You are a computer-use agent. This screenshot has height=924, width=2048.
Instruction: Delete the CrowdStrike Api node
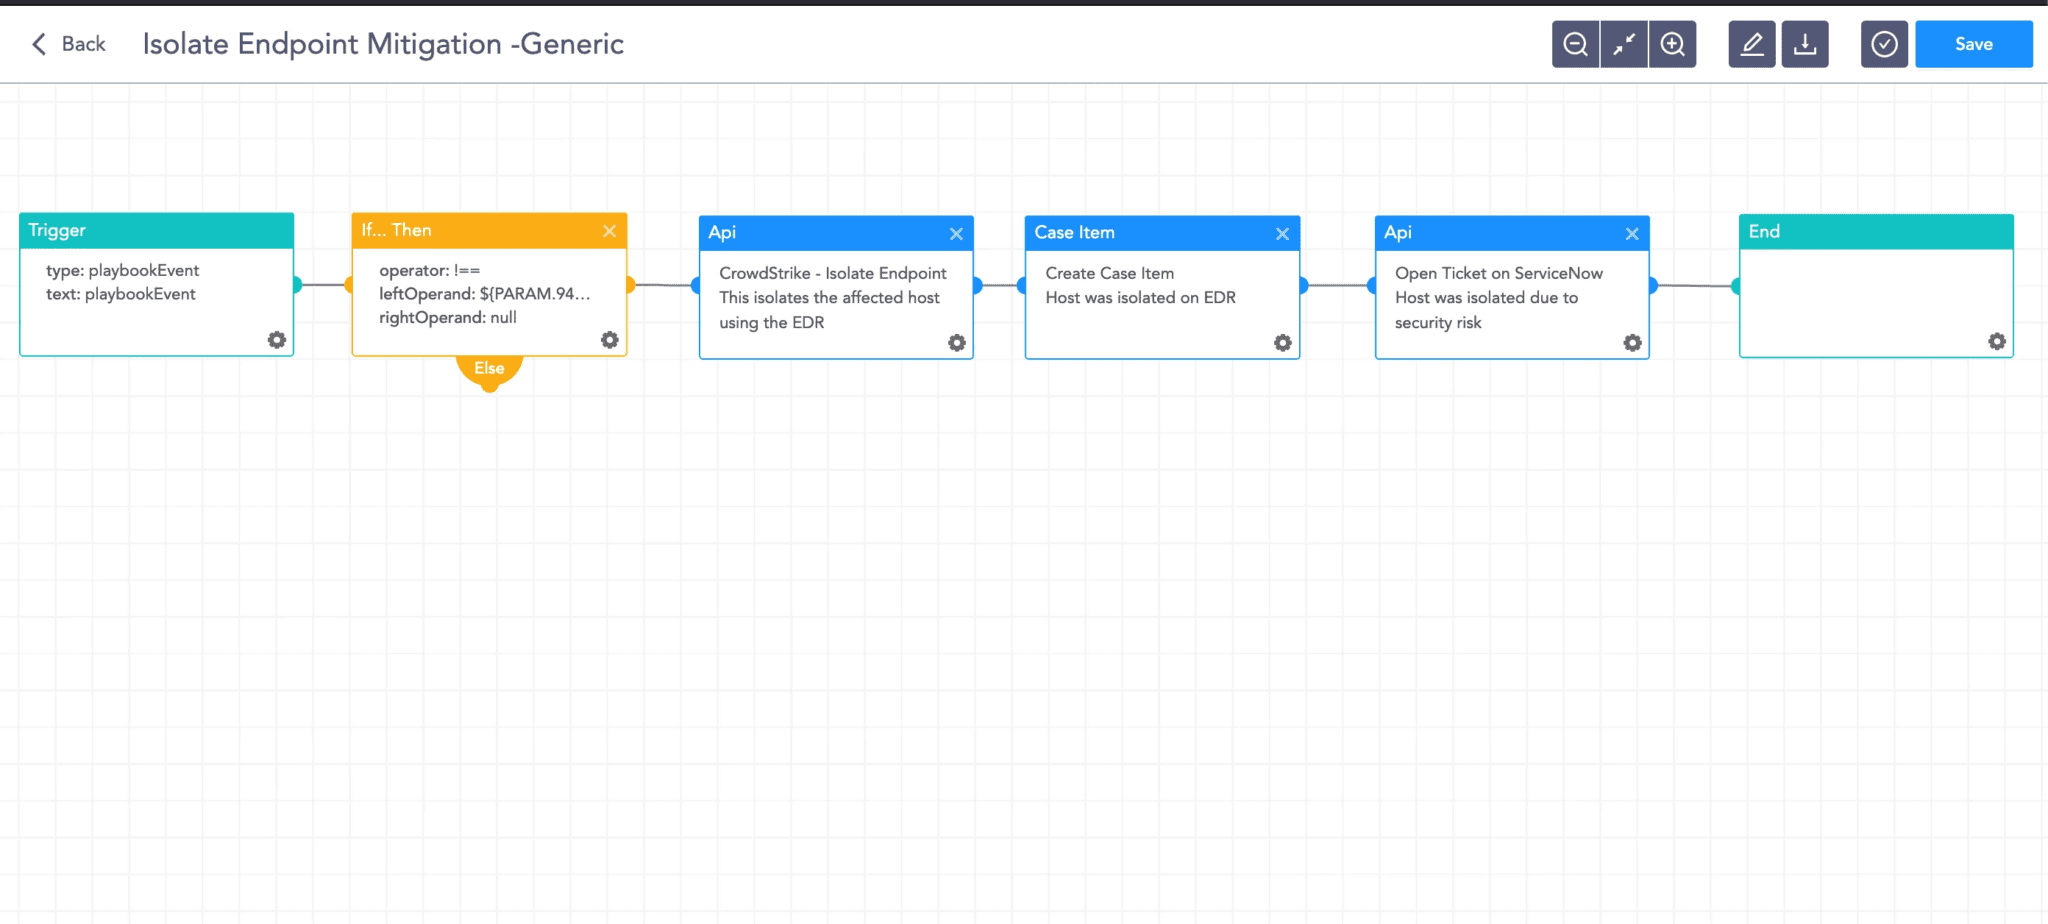tap(956, 234)
